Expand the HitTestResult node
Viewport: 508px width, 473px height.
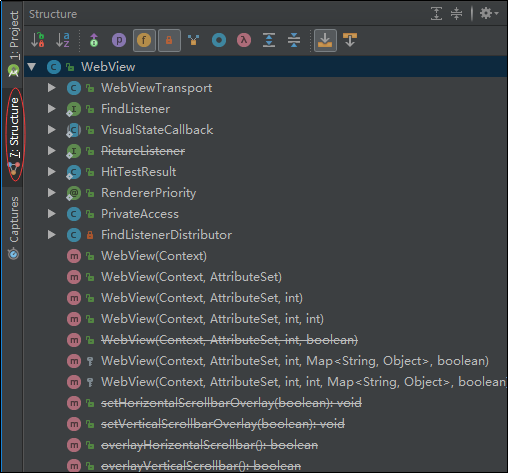52,172
